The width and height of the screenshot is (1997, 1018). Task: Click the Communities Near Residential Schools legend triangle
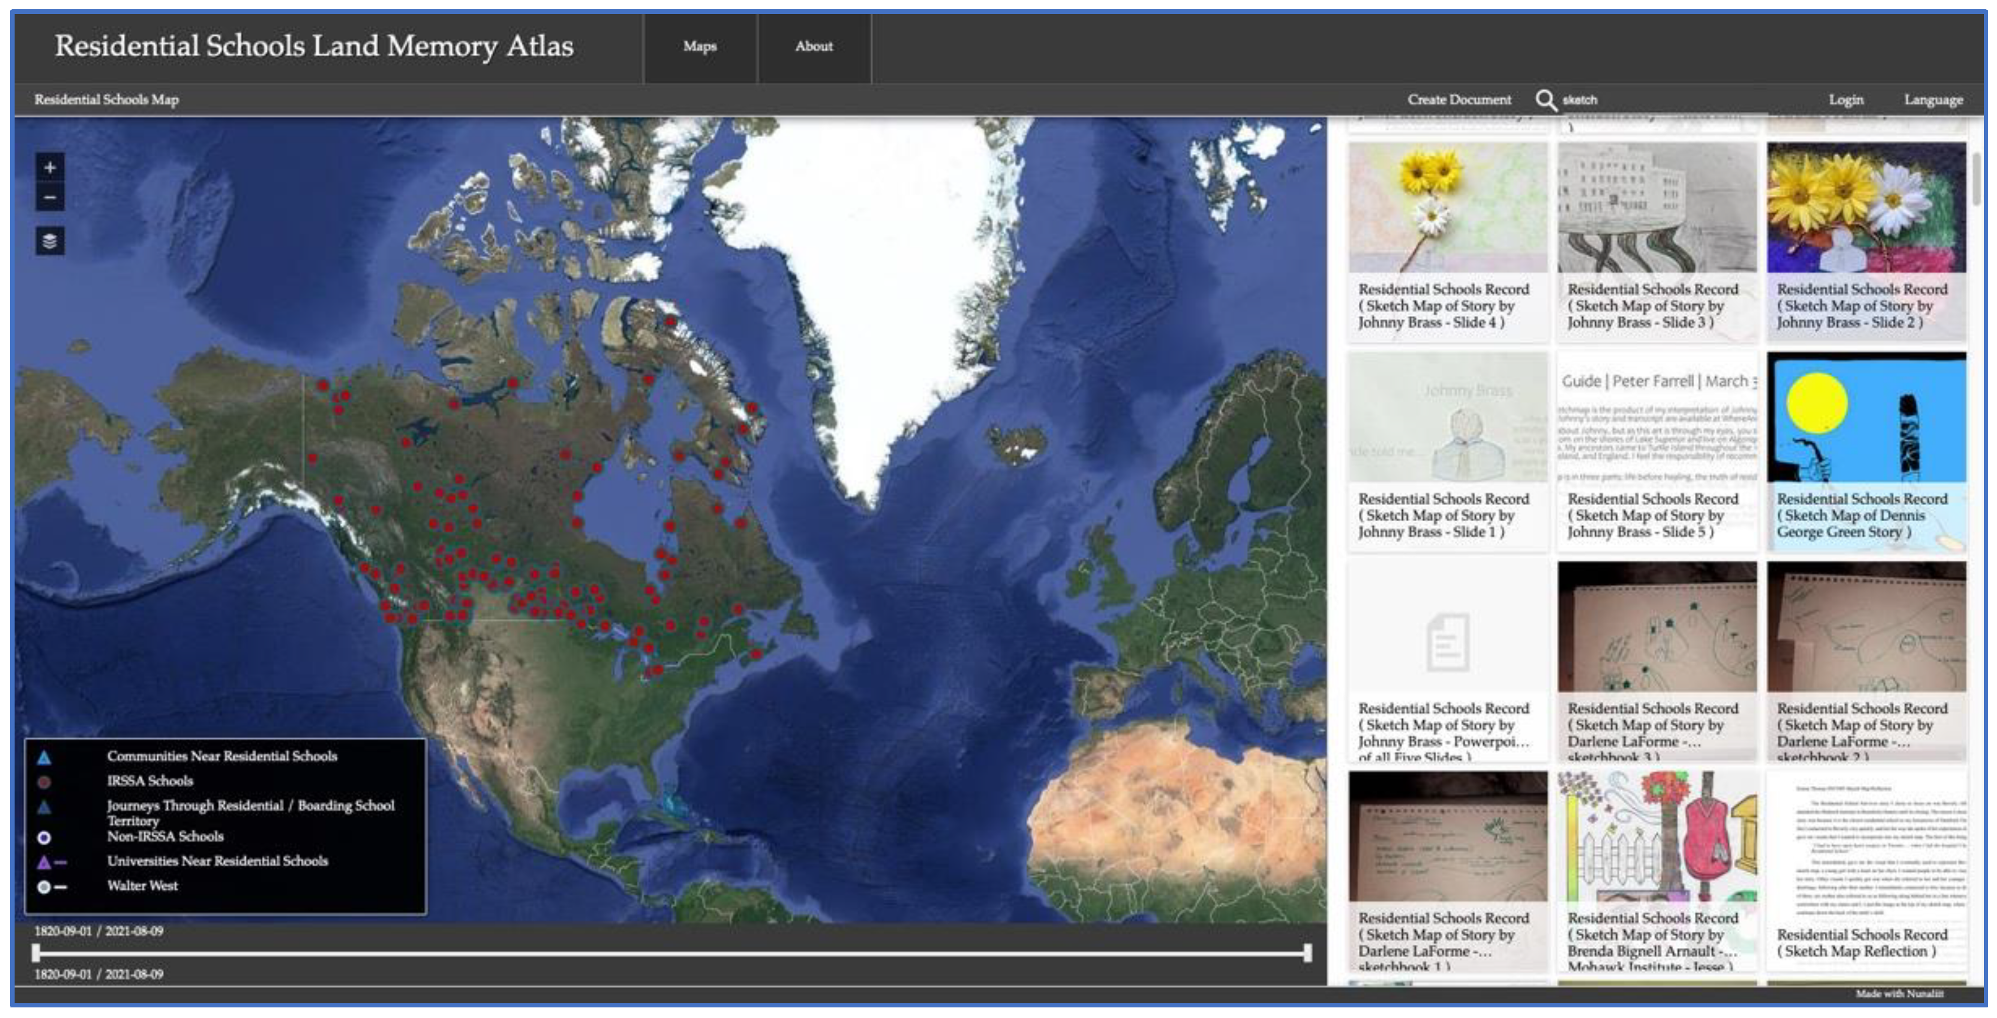tap(44, 757)
